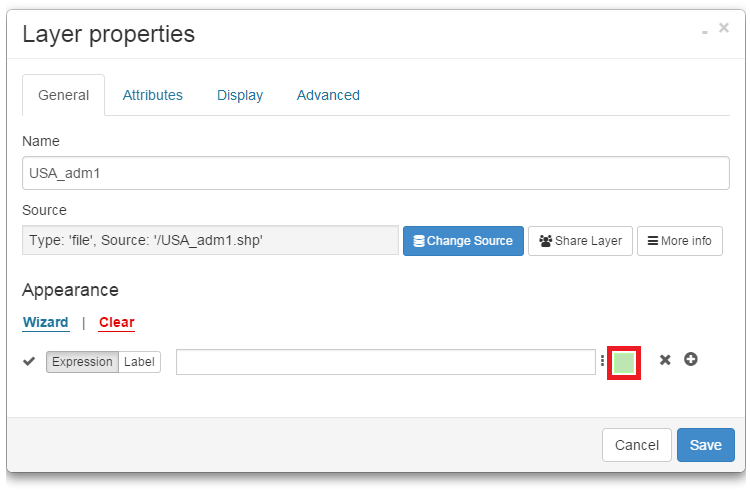Open the appearance Wizard link
Viewport: 750px width, 492px height.
point(45,322)
